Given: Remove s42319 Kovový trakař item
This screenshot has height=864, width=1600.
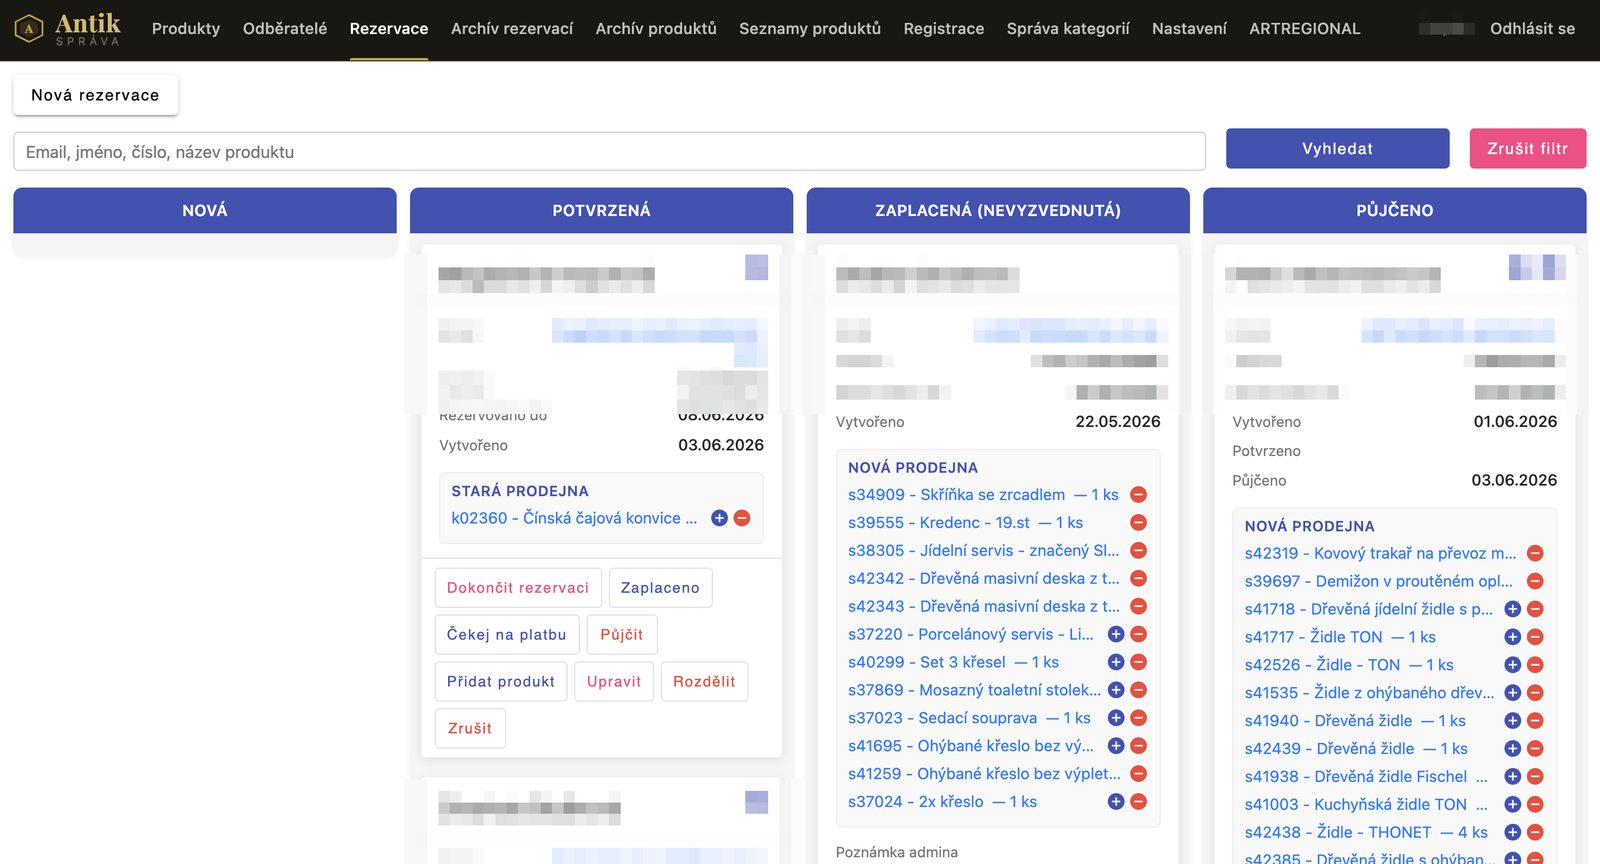Looking at the screenshot, I should click(x=1535, y=554).
